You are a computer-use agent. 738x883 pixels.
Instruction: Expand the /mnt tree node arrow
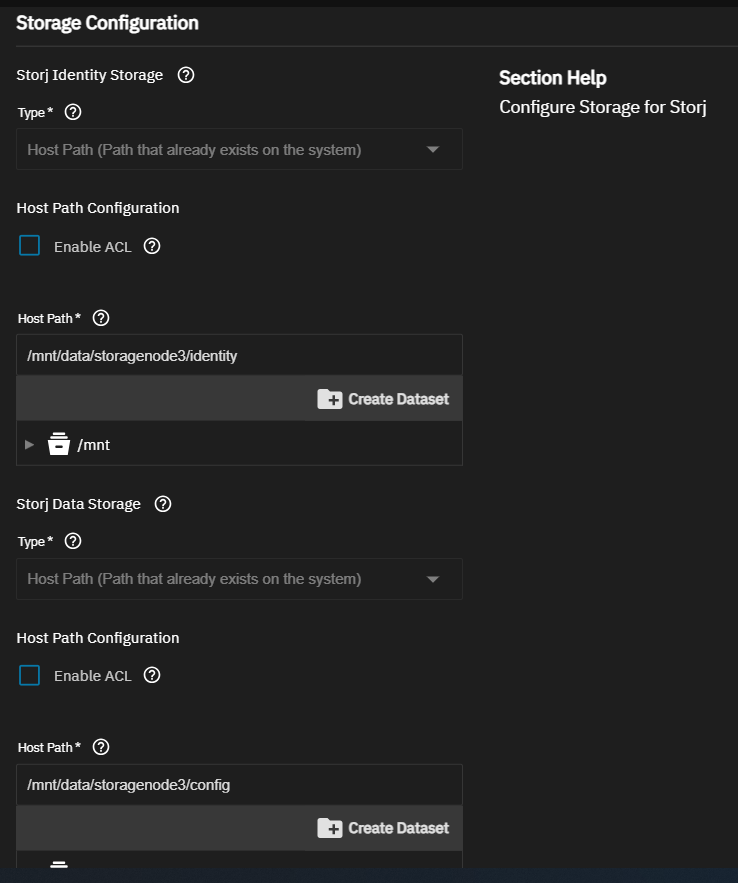coord(29,444)
